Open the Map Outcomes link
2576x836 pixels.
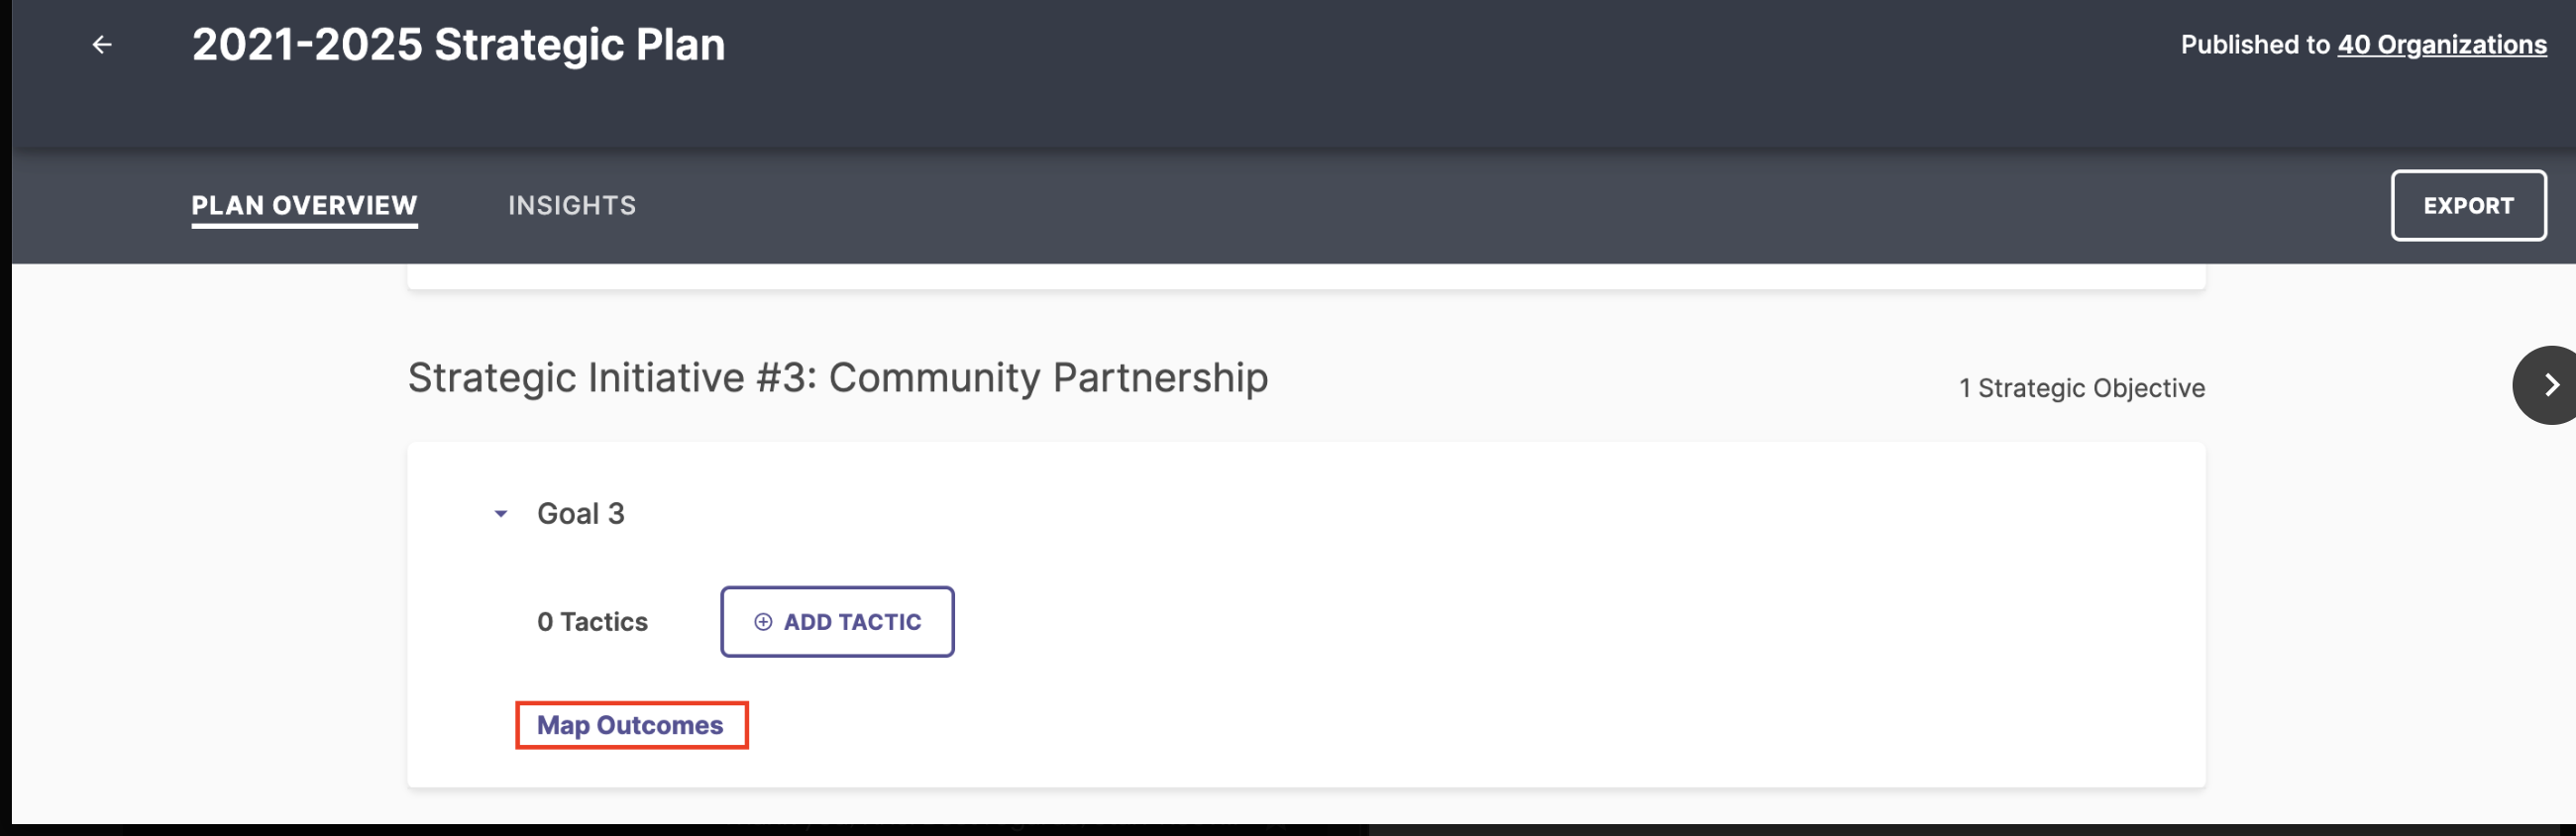(630, 725)
